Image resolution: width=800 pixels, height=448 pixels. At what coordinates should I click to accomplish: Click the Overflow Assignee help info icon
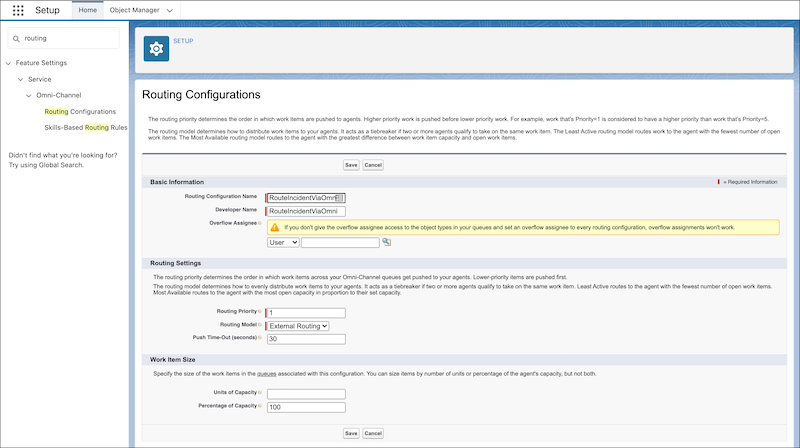(260, 223)
